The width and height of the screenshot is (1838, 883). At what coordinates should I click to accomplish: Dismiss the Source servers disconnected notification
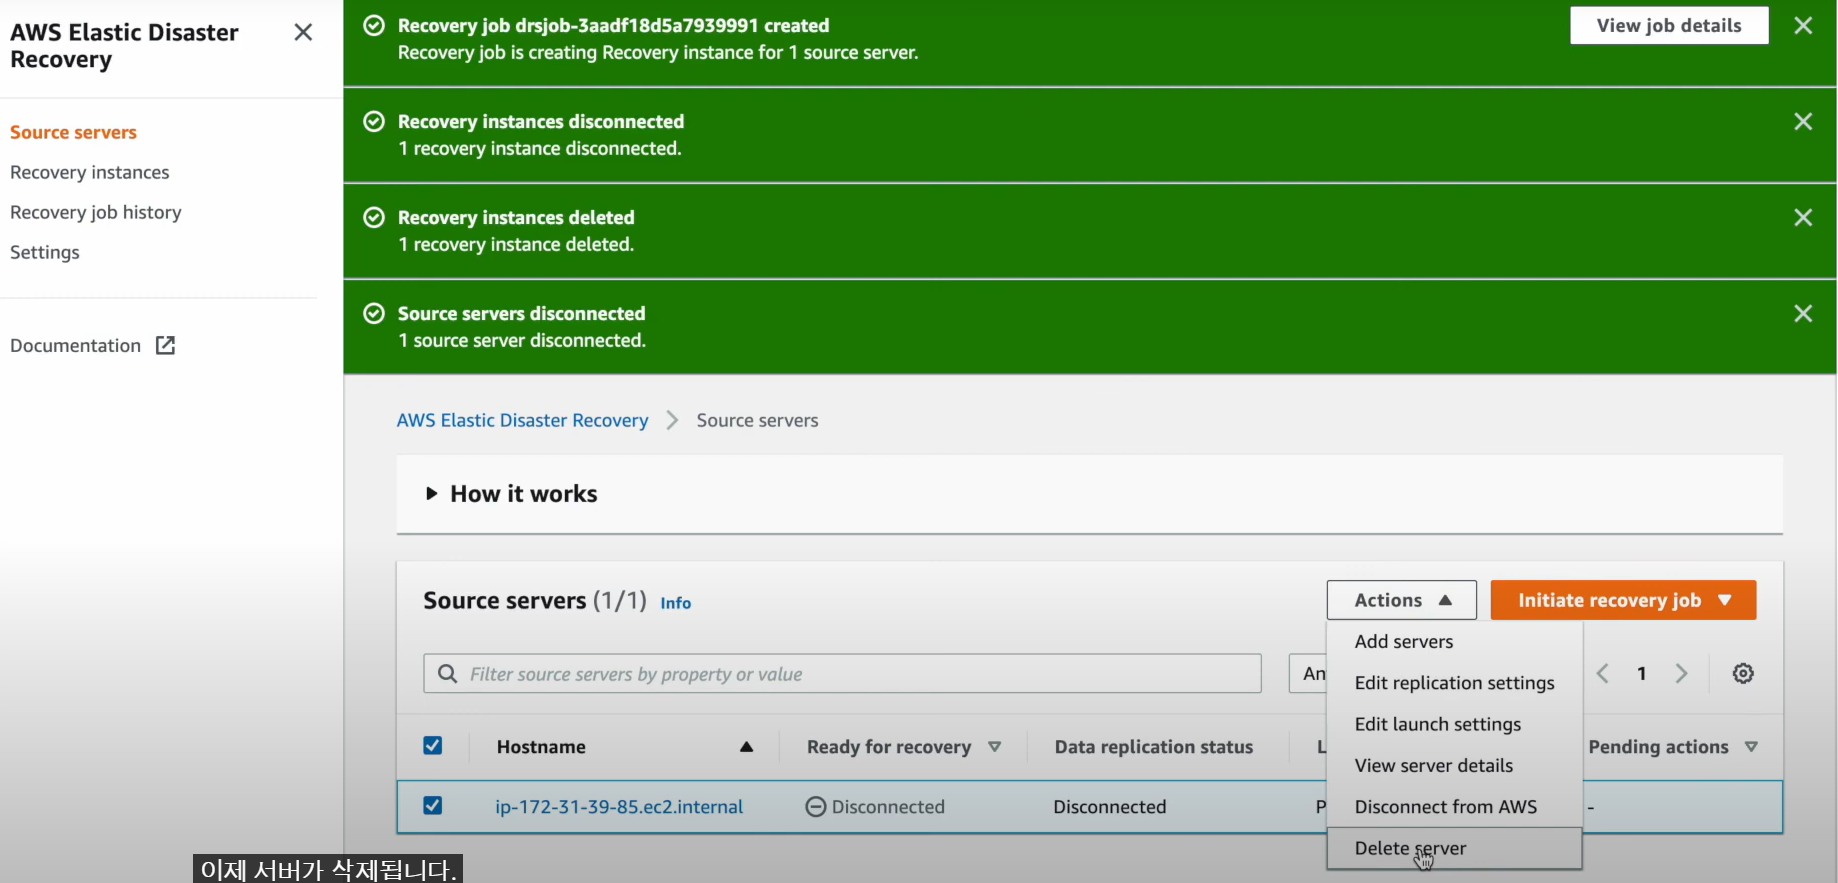[x=1803, y=314]
